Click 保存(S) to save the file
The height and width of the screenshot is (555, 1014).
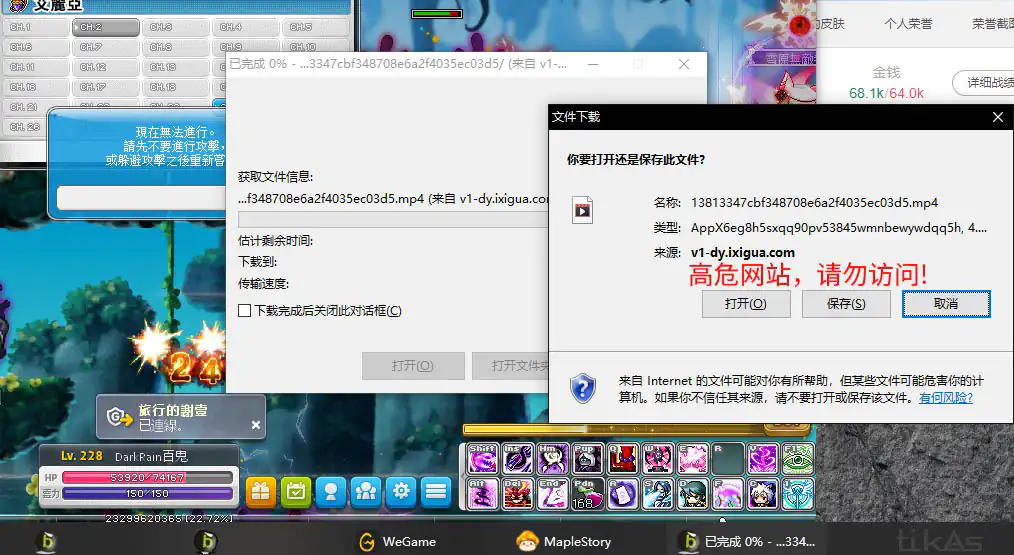point(846,304)
